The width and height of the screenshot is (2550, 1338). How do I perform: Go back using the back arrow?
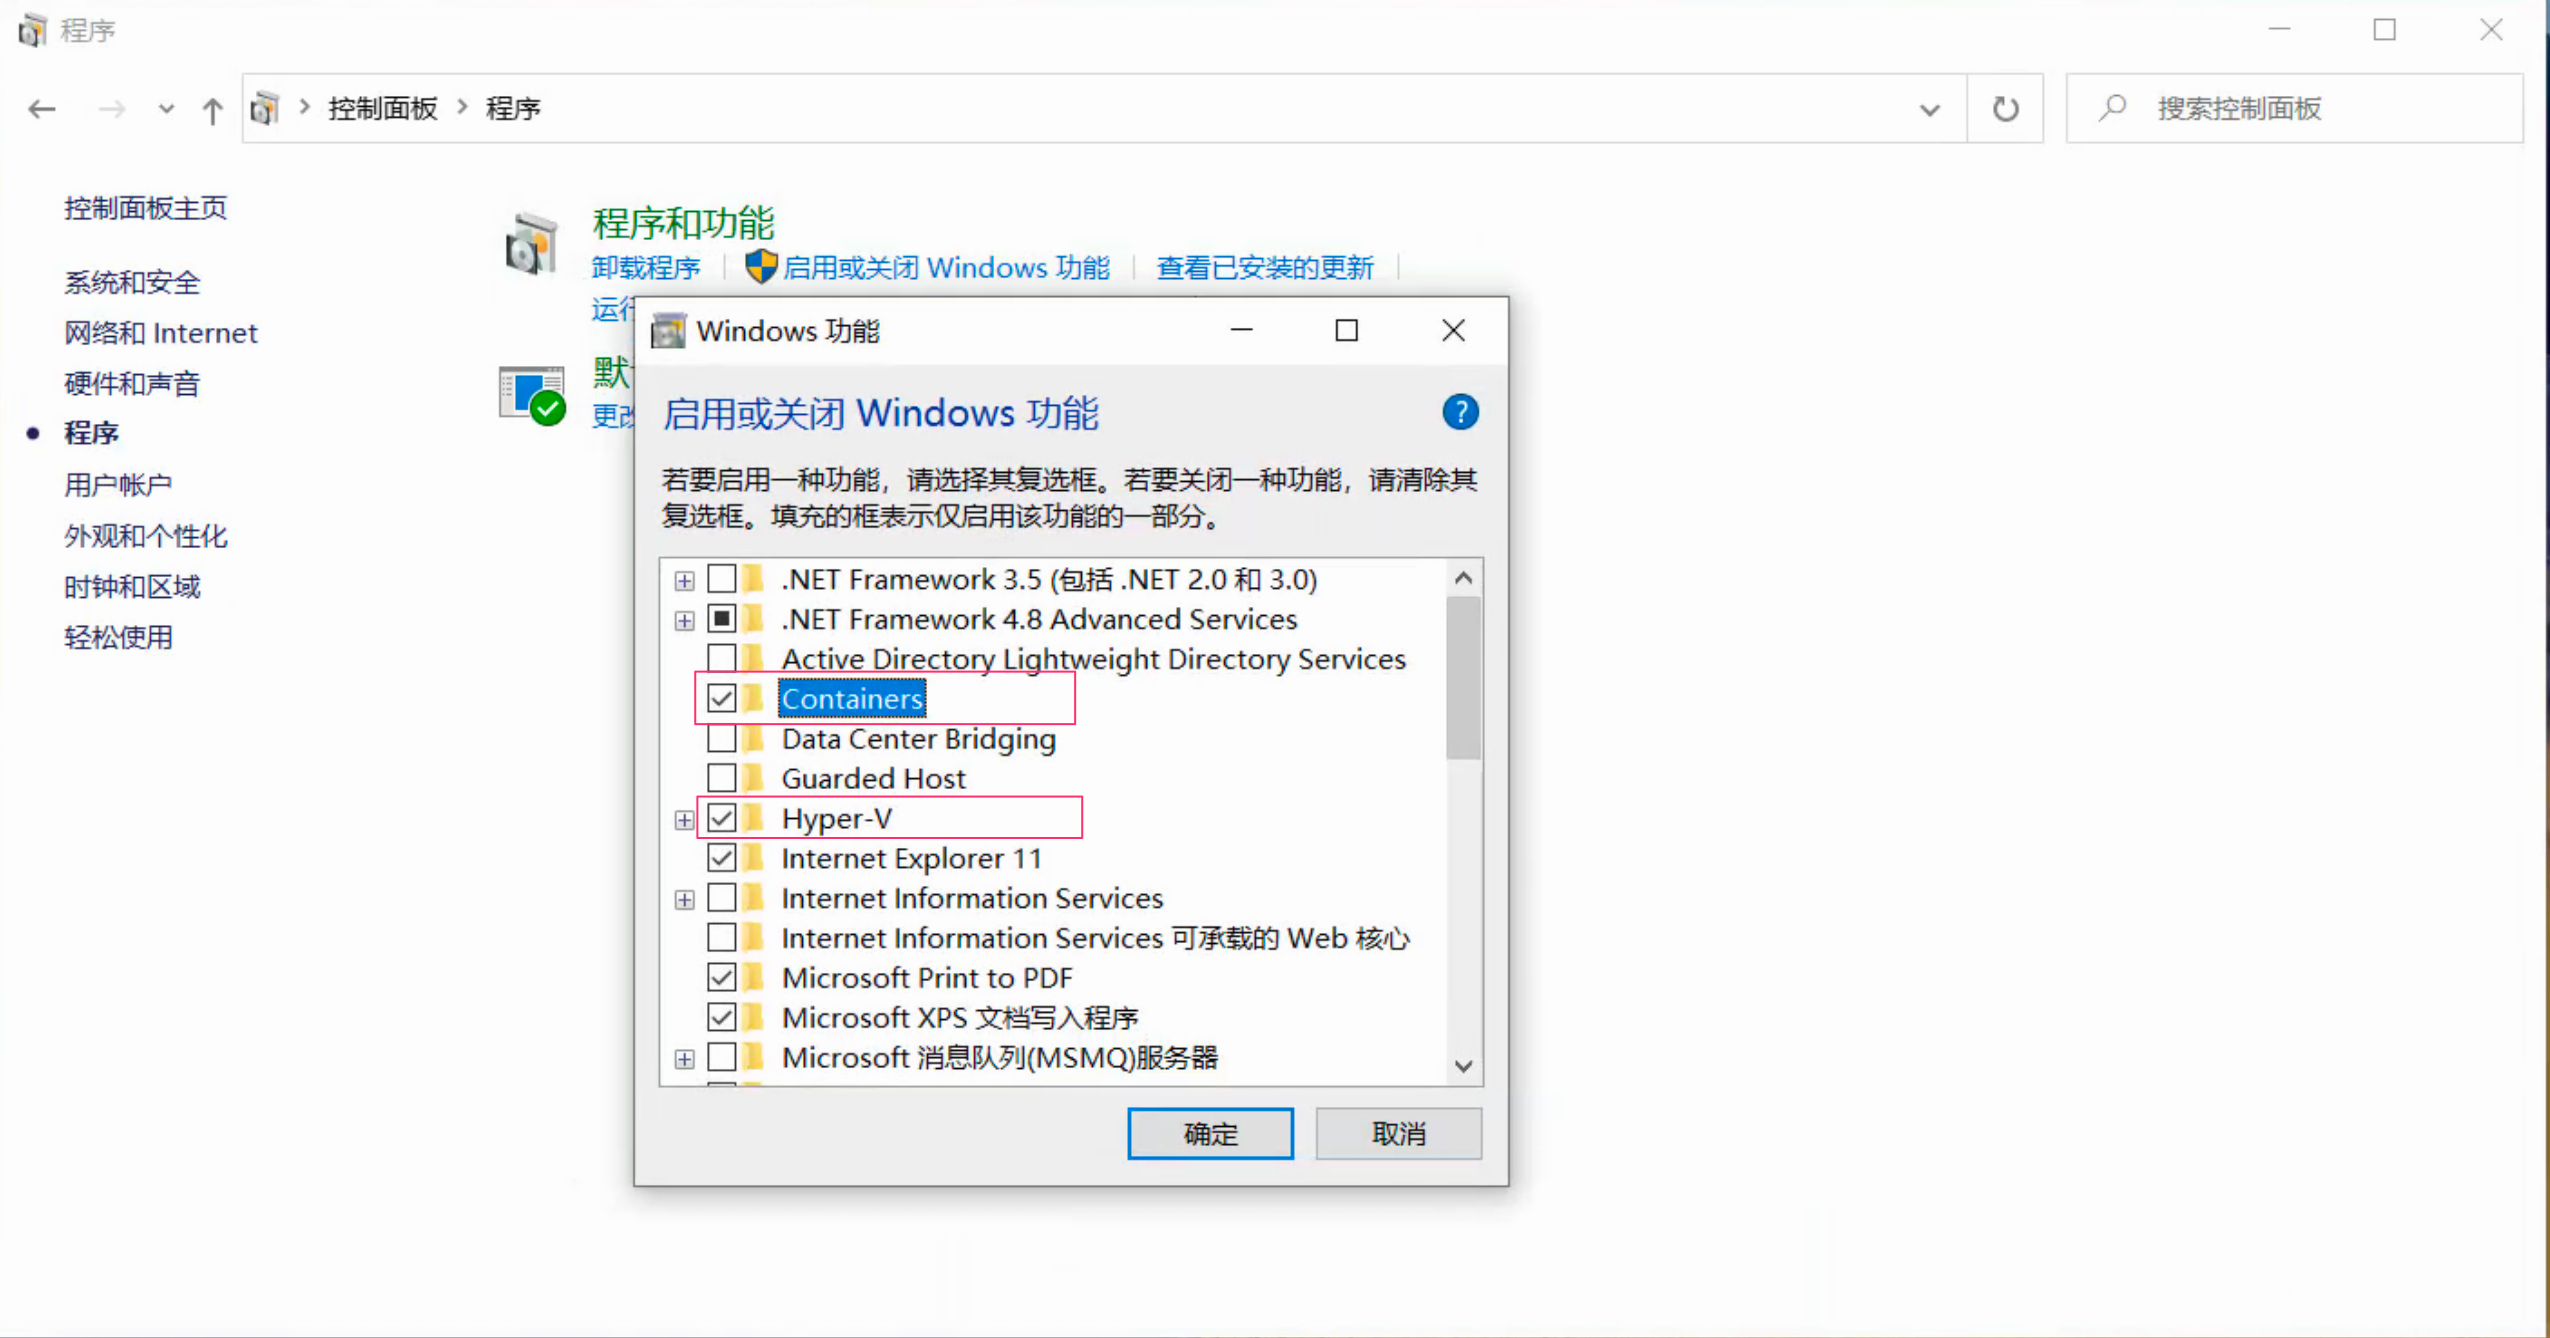(x=42, y=109)
